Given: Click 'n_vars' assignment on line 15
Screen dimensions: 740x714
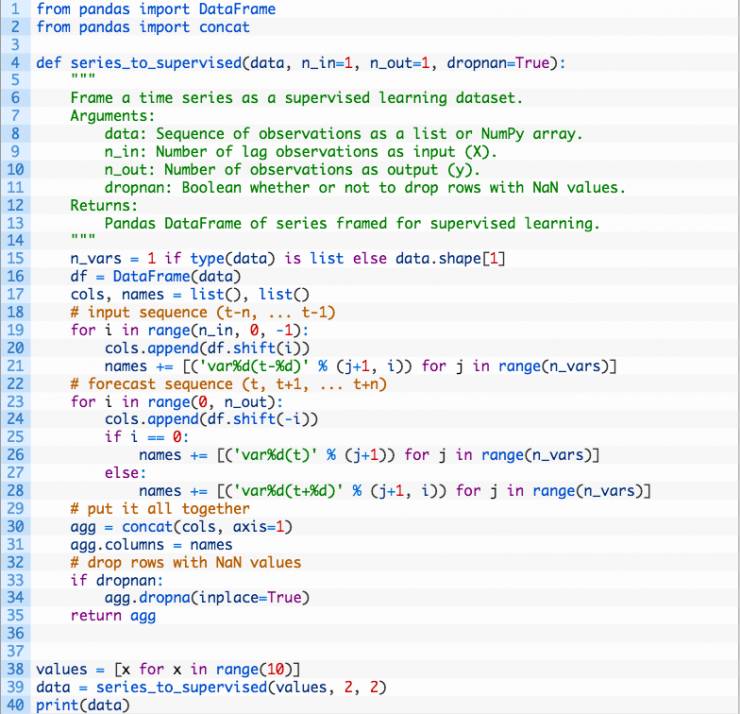Looking at the screenshot, I should point(96,259).
